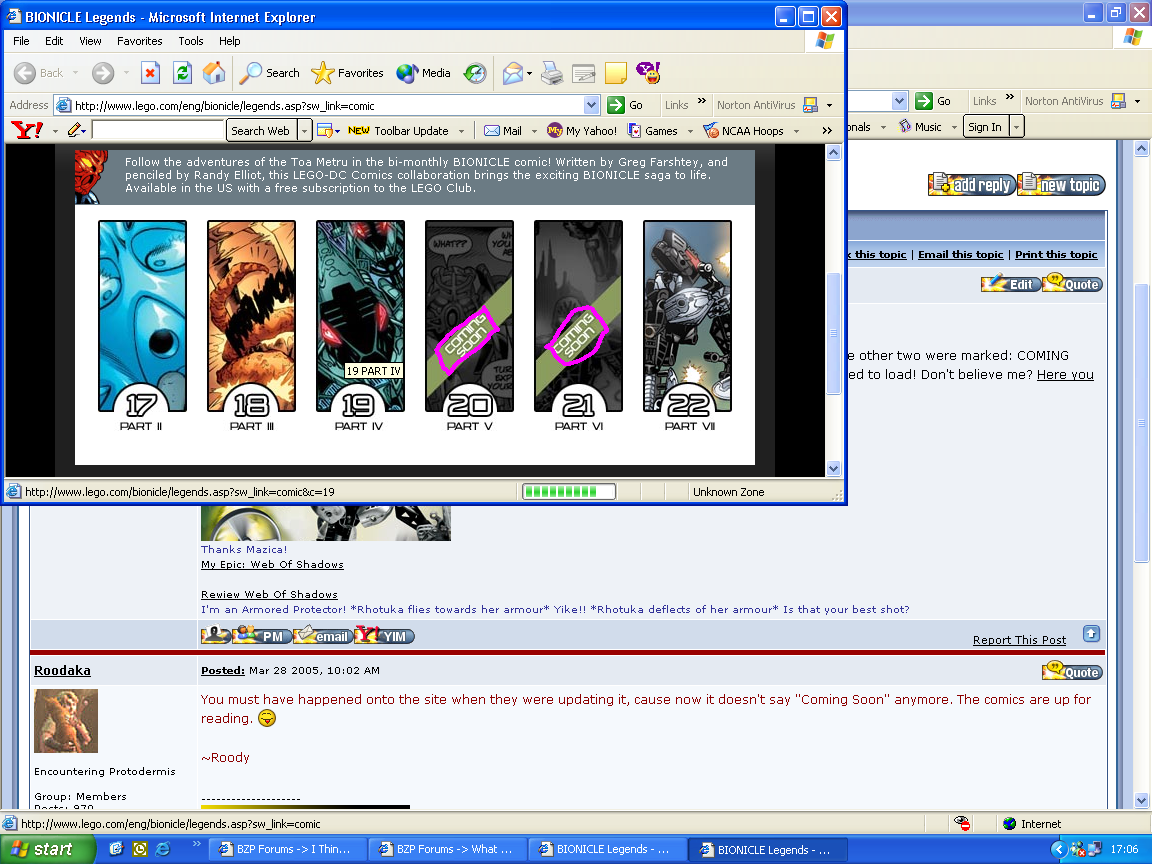Viewport: 1152px width, 864px height.
Task: Open the Address bar dropdown list
Action: pos(591,105)
